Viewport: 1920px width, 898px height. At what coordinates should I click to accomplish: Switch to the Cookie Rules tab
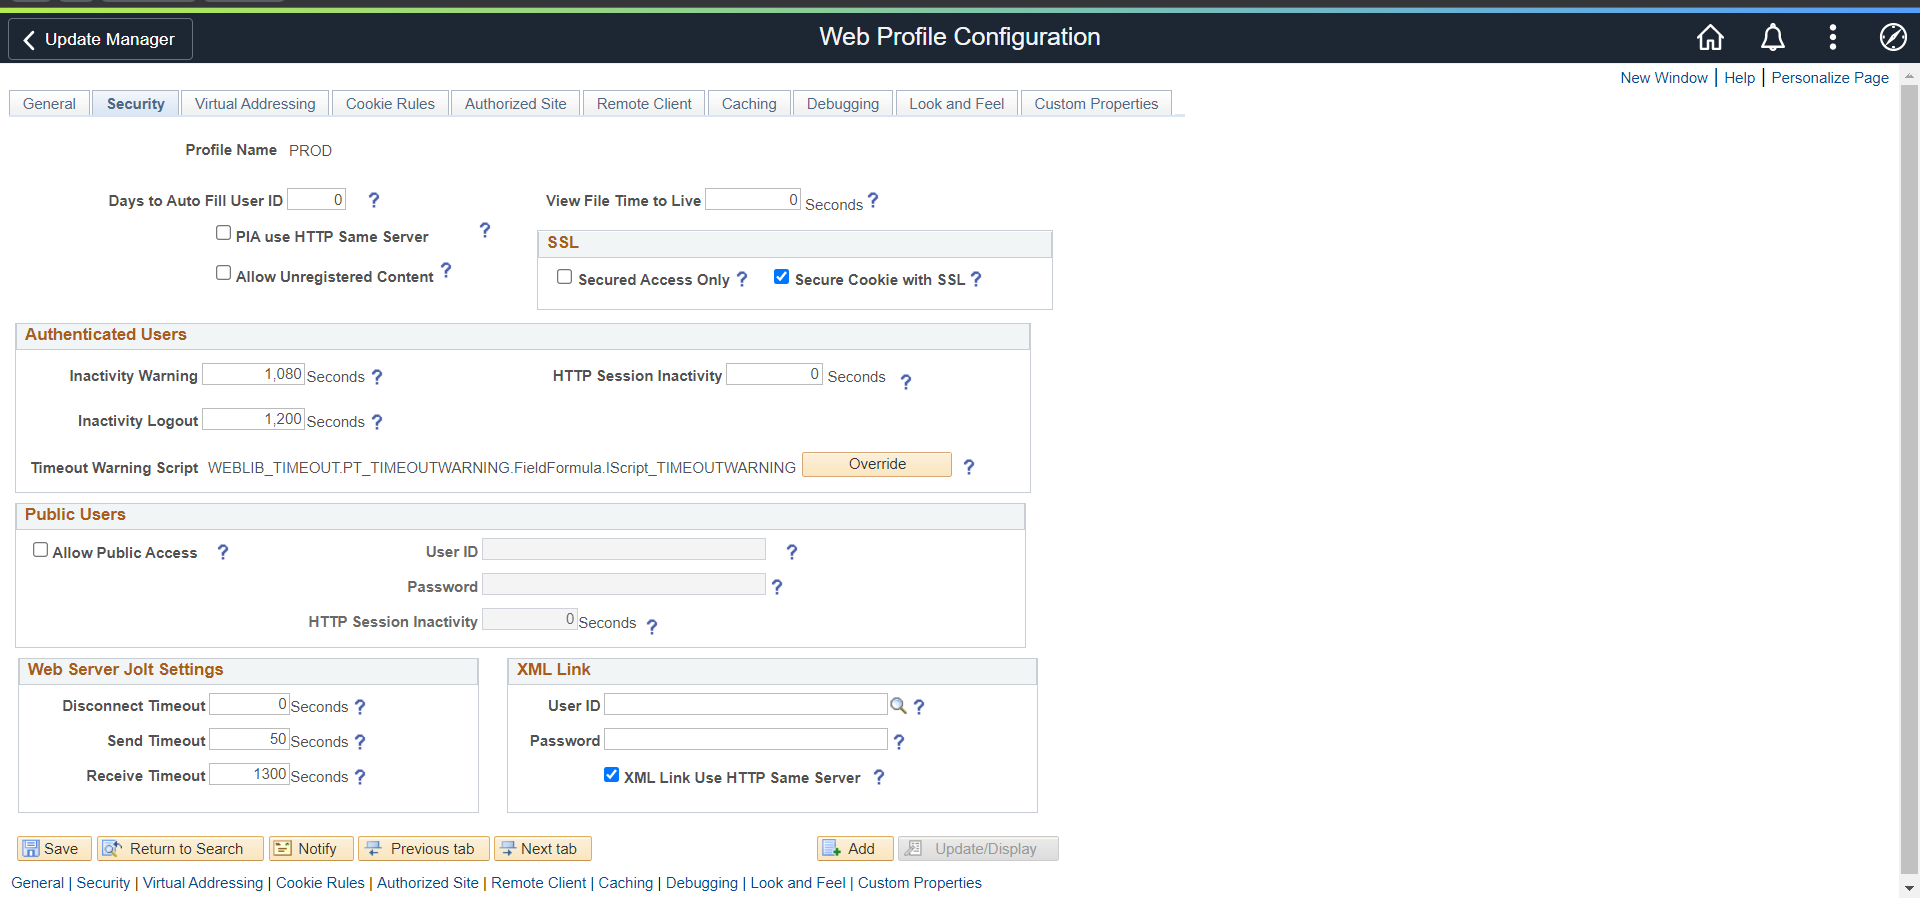coord(390,104)
